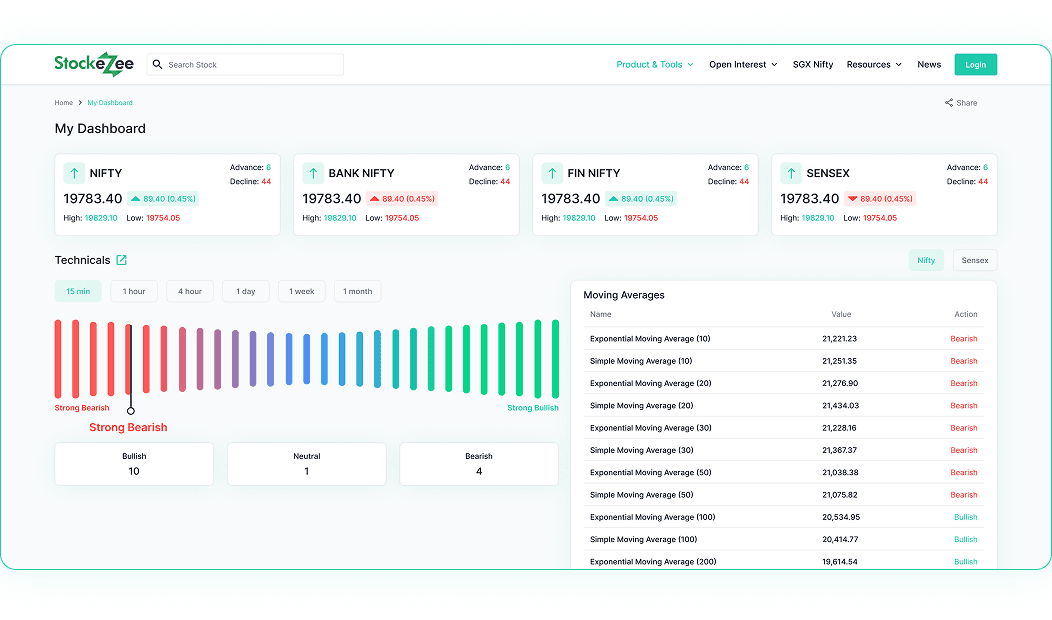The height and width of the screenshot is (620, 1052).
Task: Click the large Strong Bearish result text
Action: (x=128, y=427)
